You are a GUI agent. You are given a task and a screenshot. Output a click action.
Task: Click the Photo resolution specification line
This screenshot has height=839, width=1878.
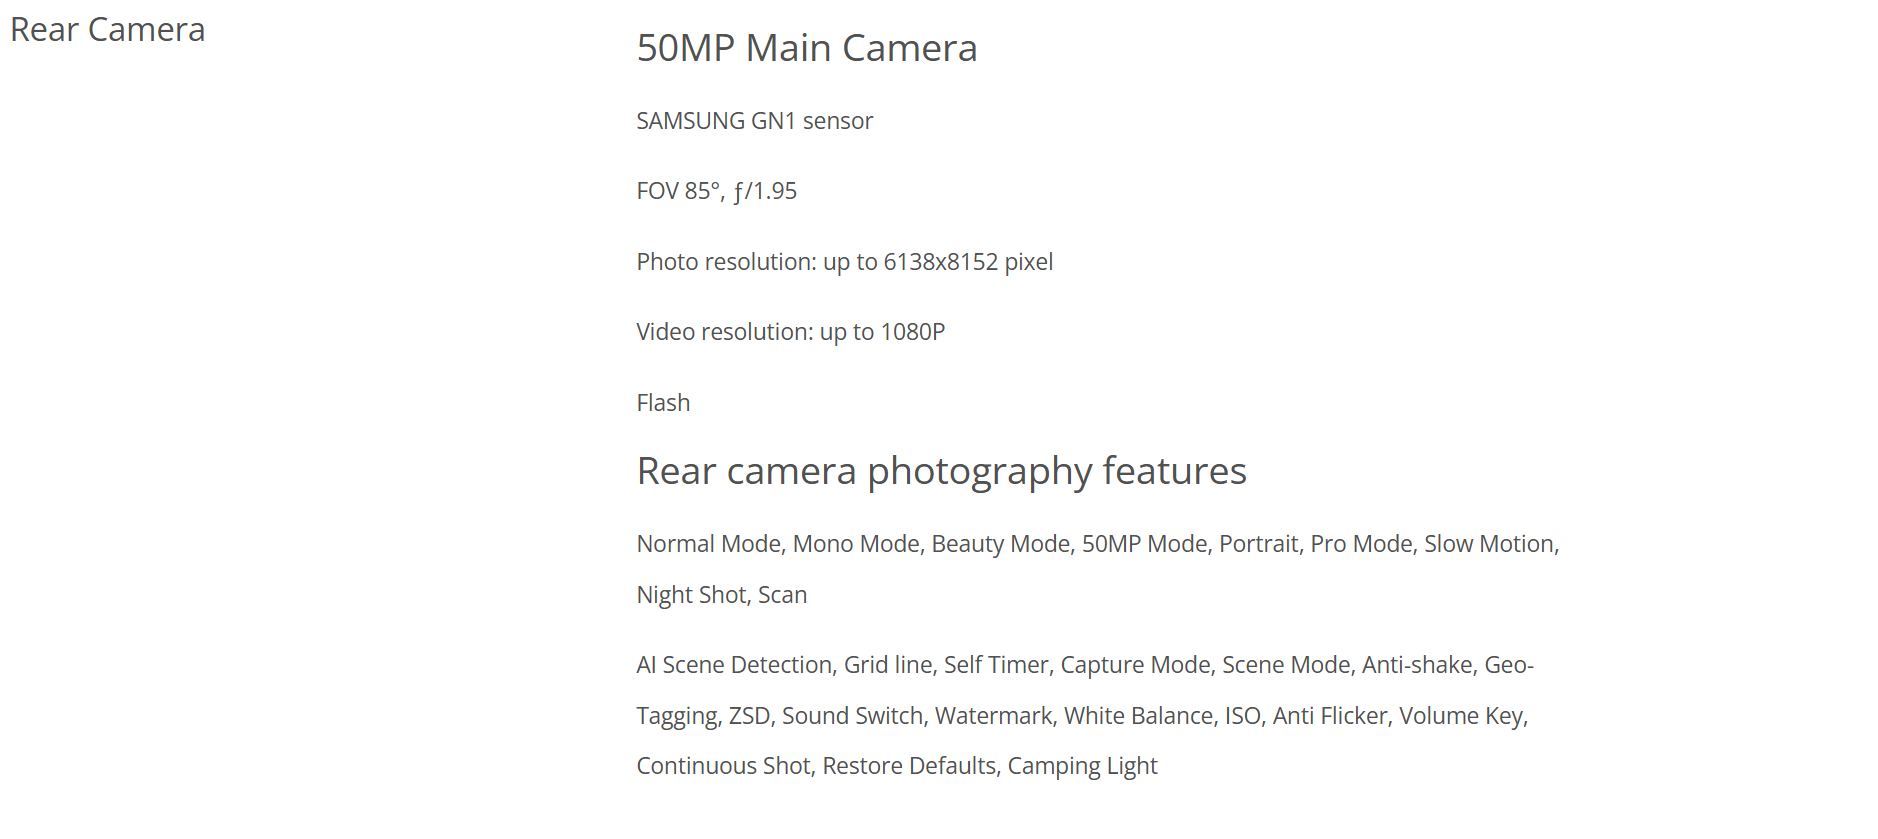pos(845,262)
